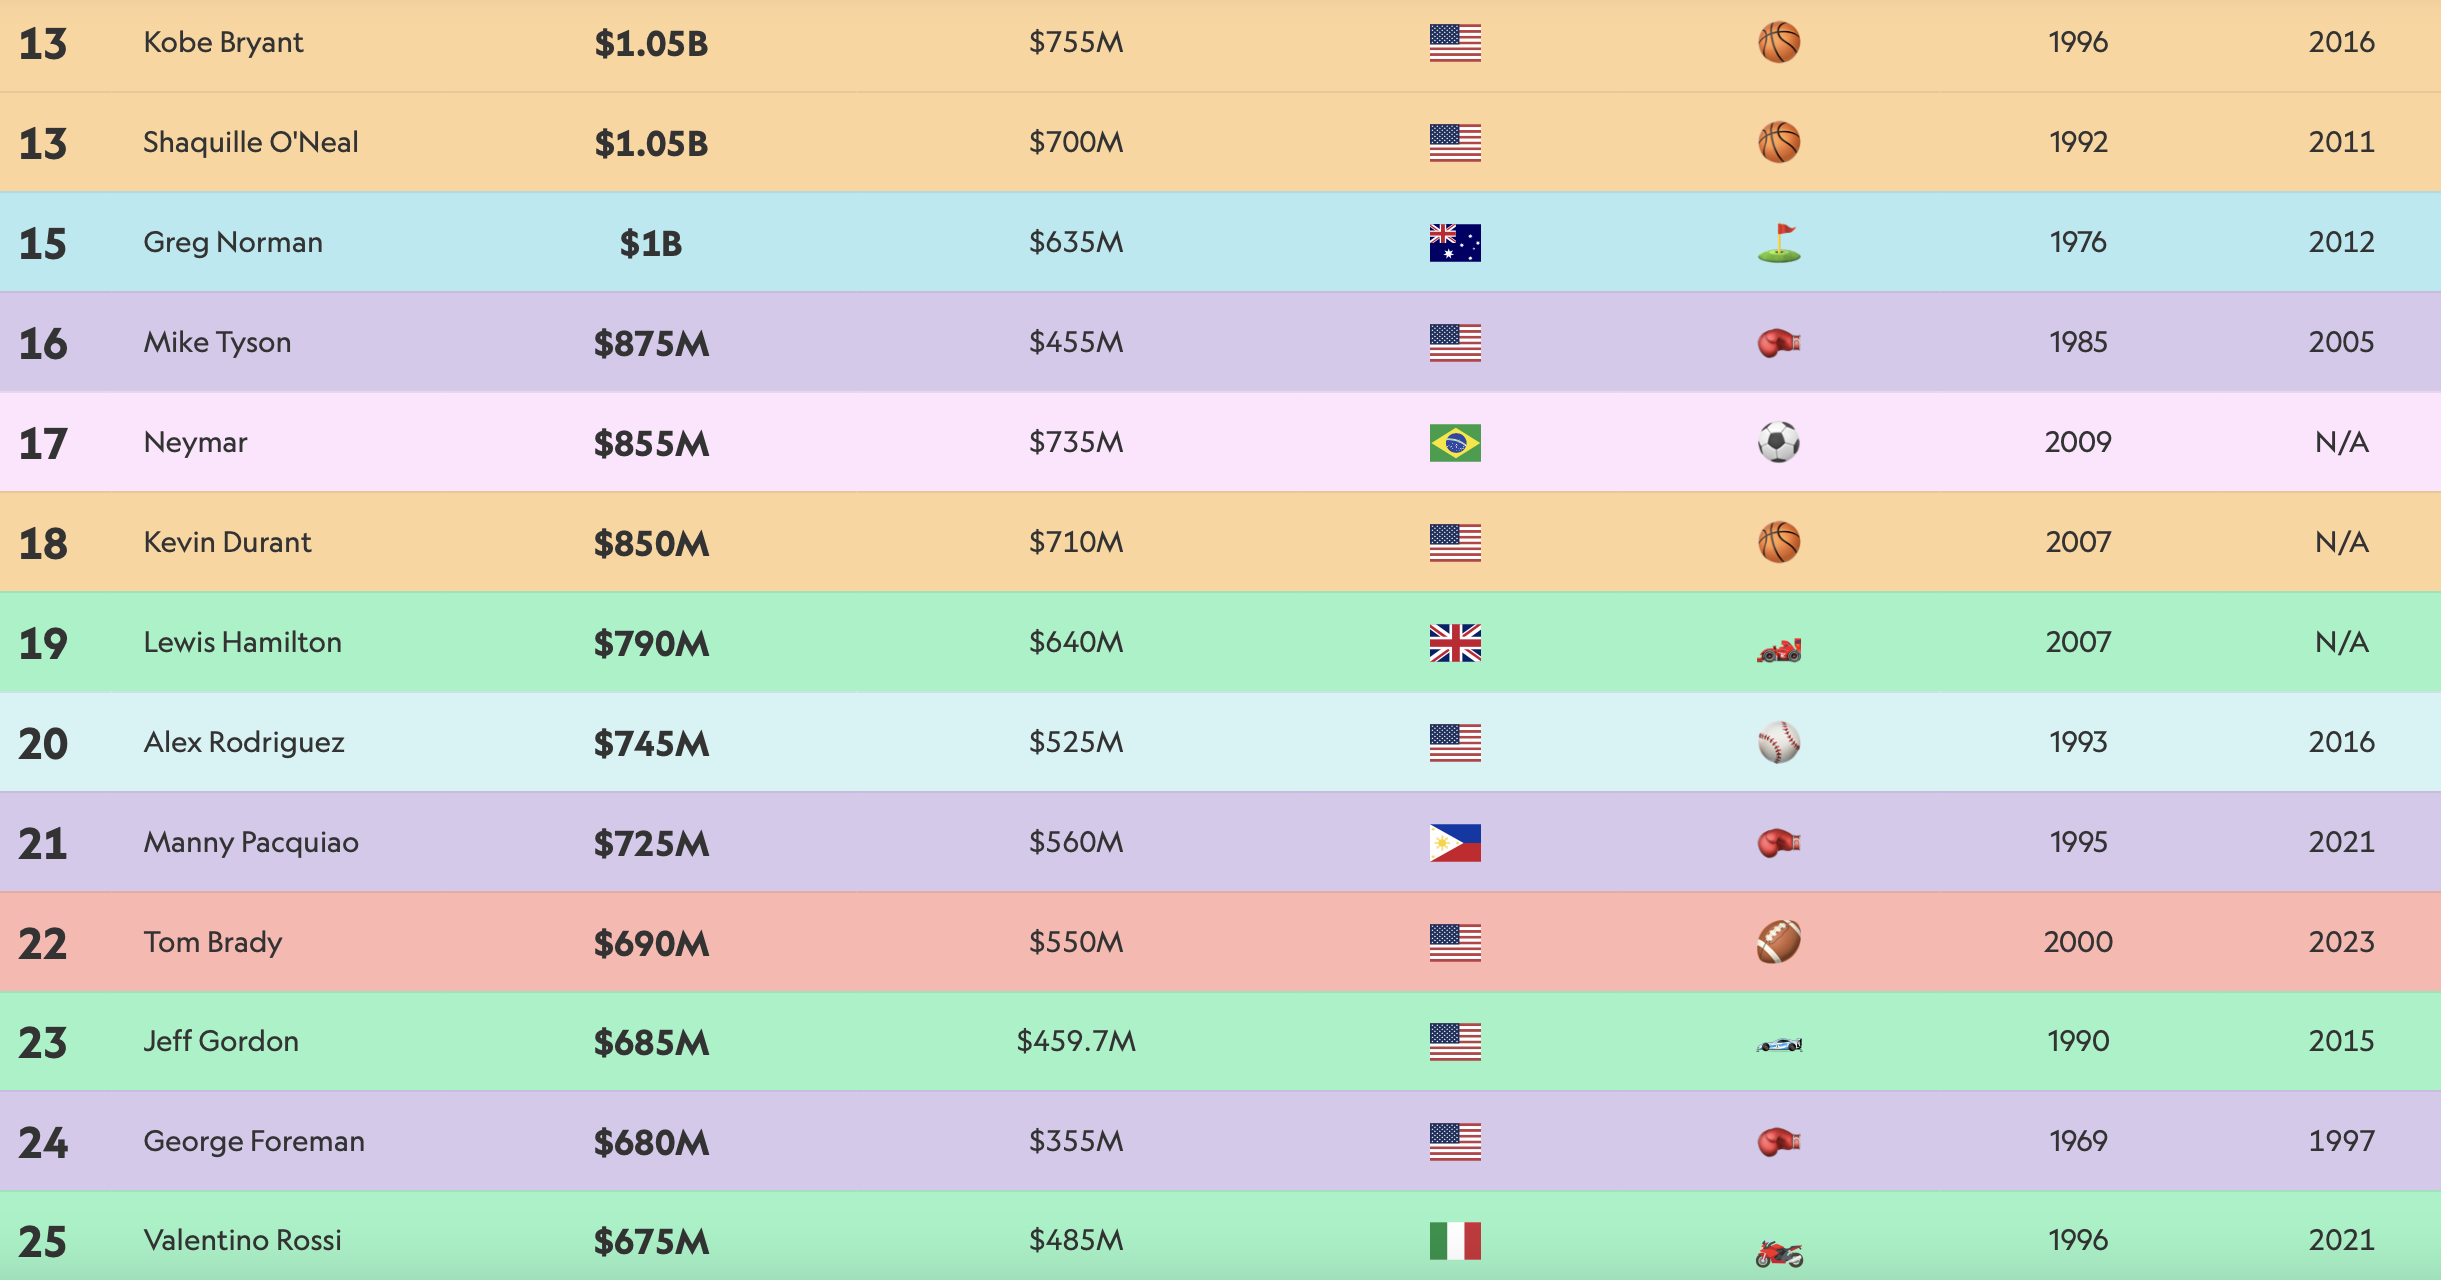
Task: Click the motorcycle icon for Valentino Rossi
Action: pos(1779,1252)
